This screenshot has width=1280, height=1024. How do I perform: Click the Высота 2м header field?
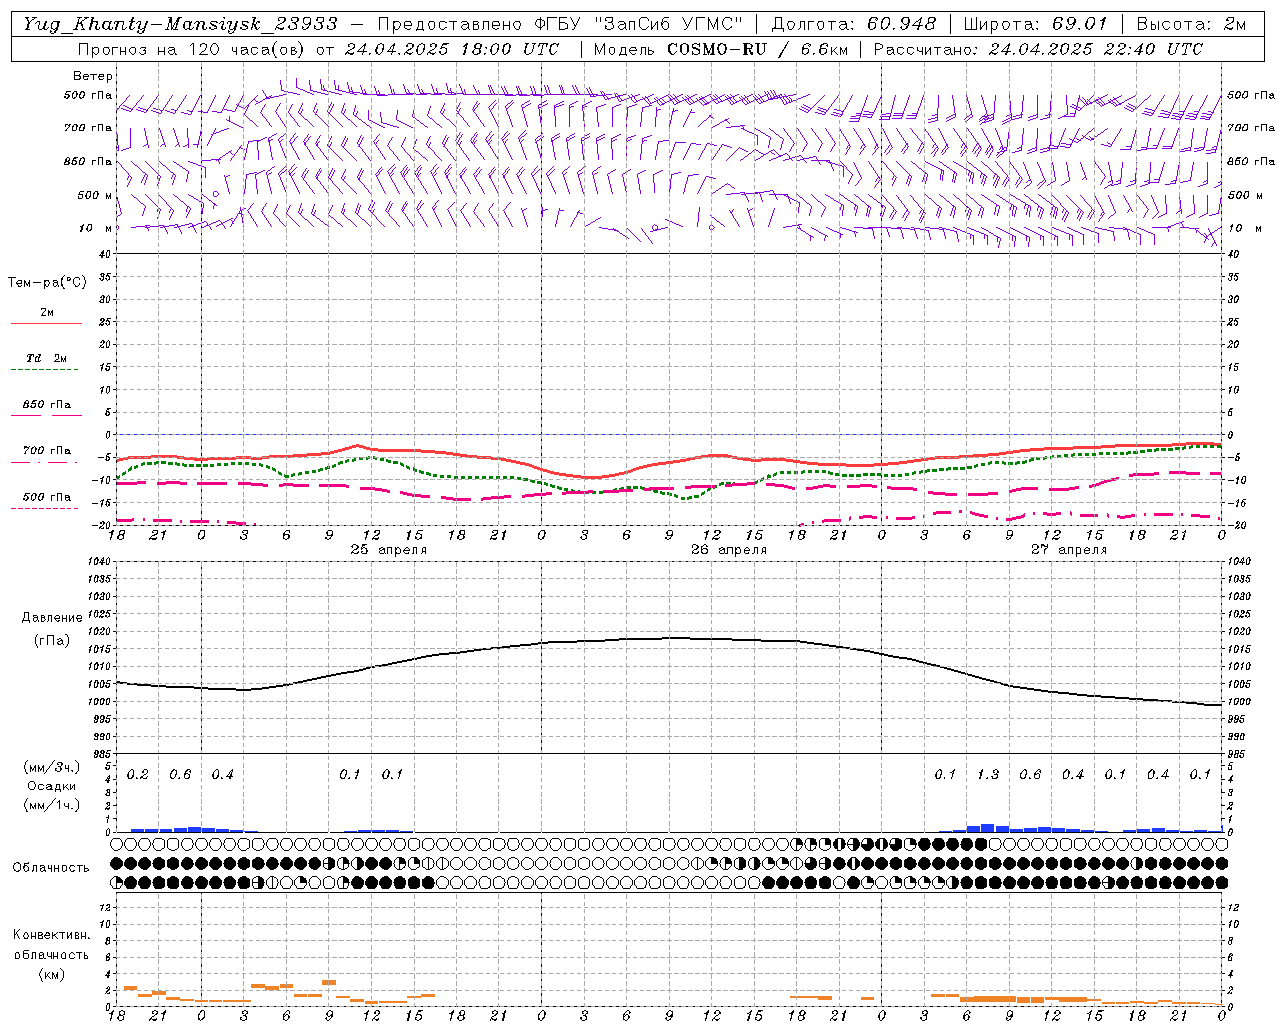pyautogui.click(x=1190, y=24)
